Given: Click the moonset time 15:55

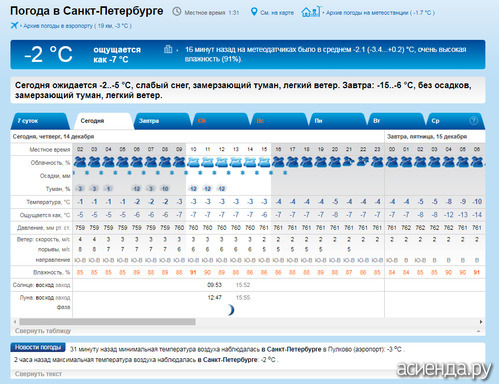Looking at the screenshot, I should [243, 298].
